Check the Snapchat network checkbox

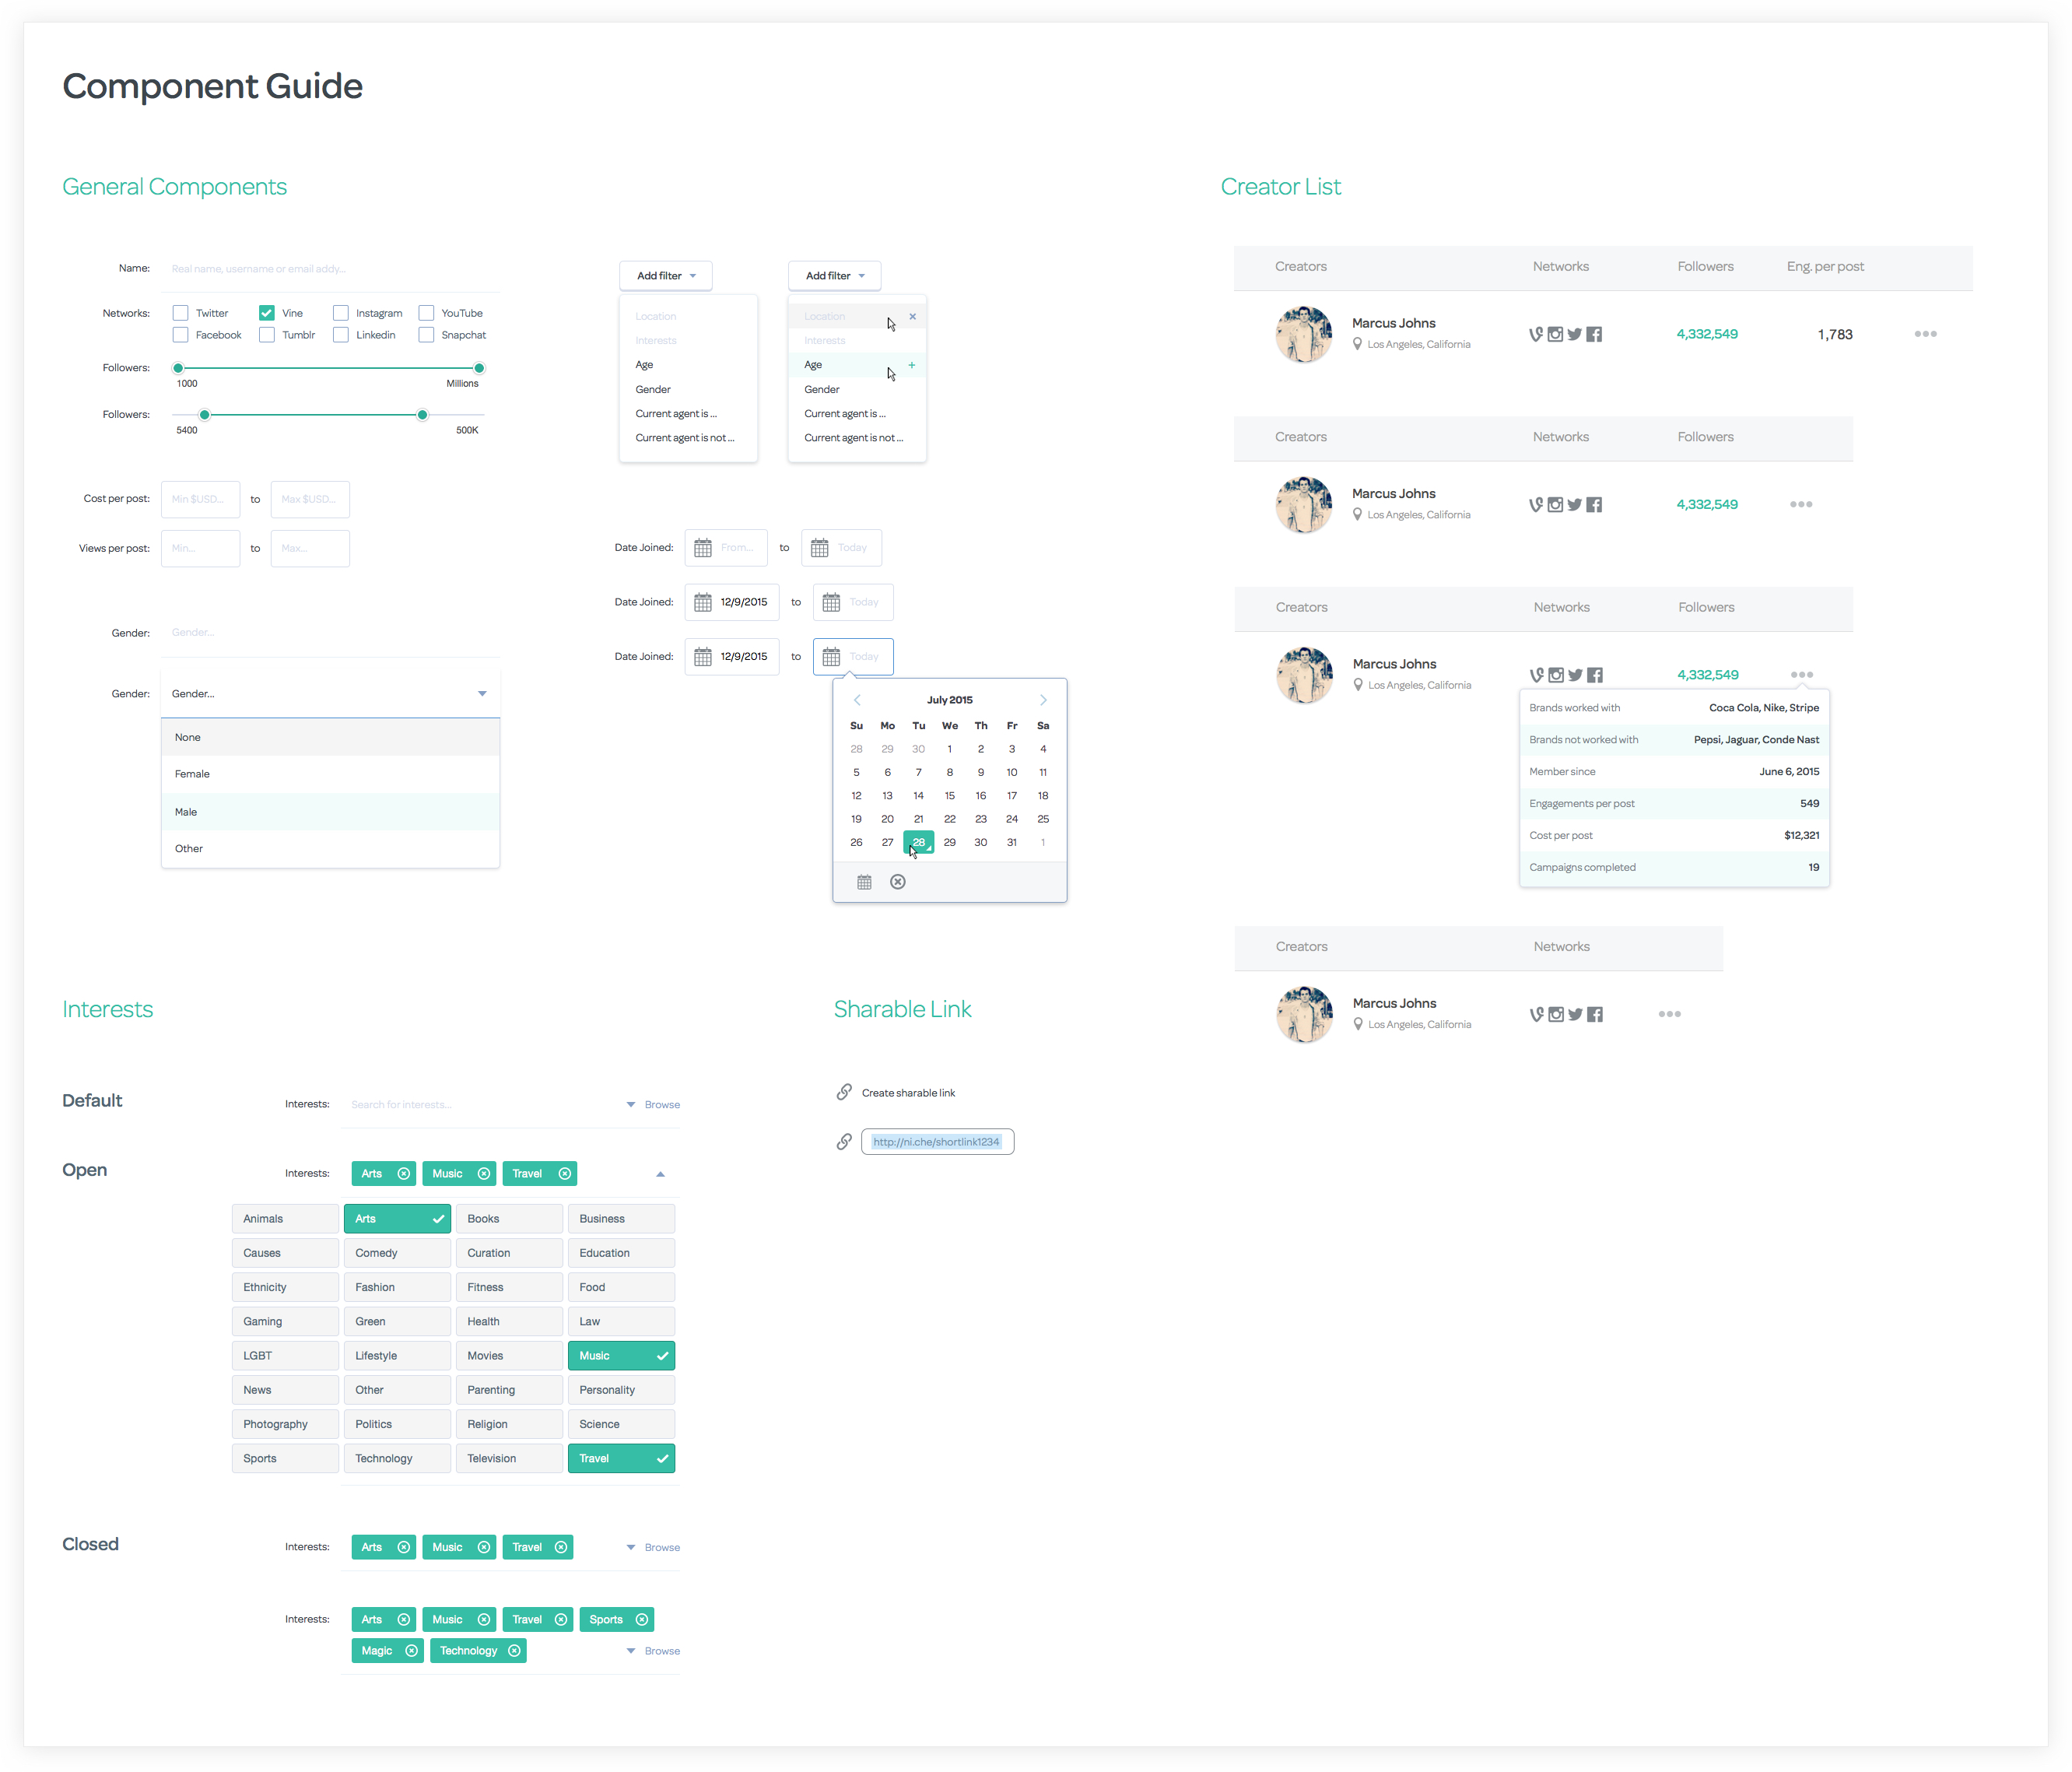pyautogui.click(x=426, y=335)
